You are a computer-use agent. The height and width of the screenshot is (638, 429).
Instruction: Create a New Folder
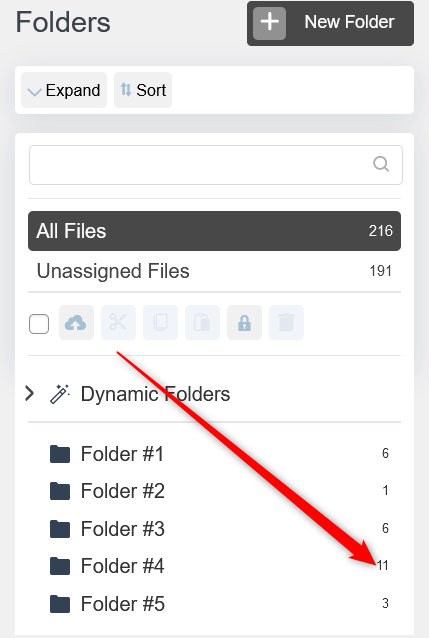pyautogui.click(x=331, y=23)
